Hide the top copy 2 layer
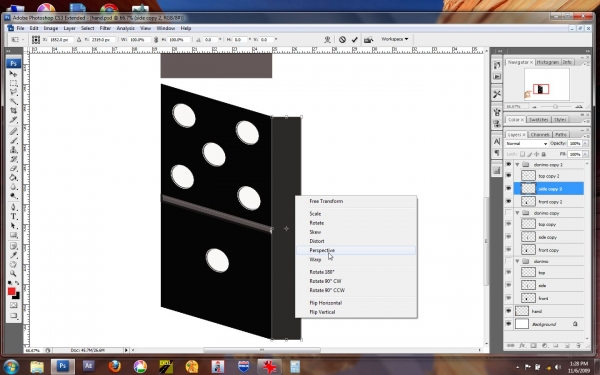The image size is (600, 375). point(509,176)
